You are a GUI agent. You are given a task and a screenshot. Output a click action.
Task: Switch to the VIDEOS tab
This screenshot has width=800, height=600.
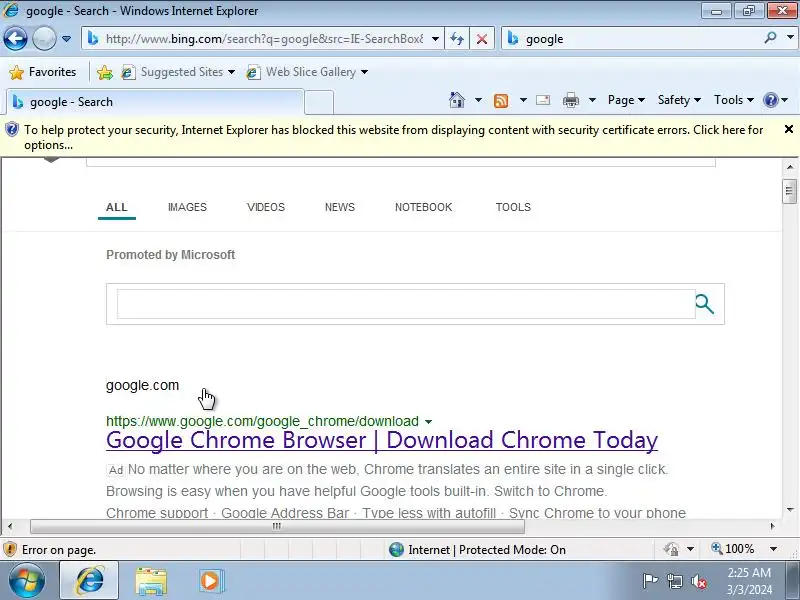click(266, 207)
